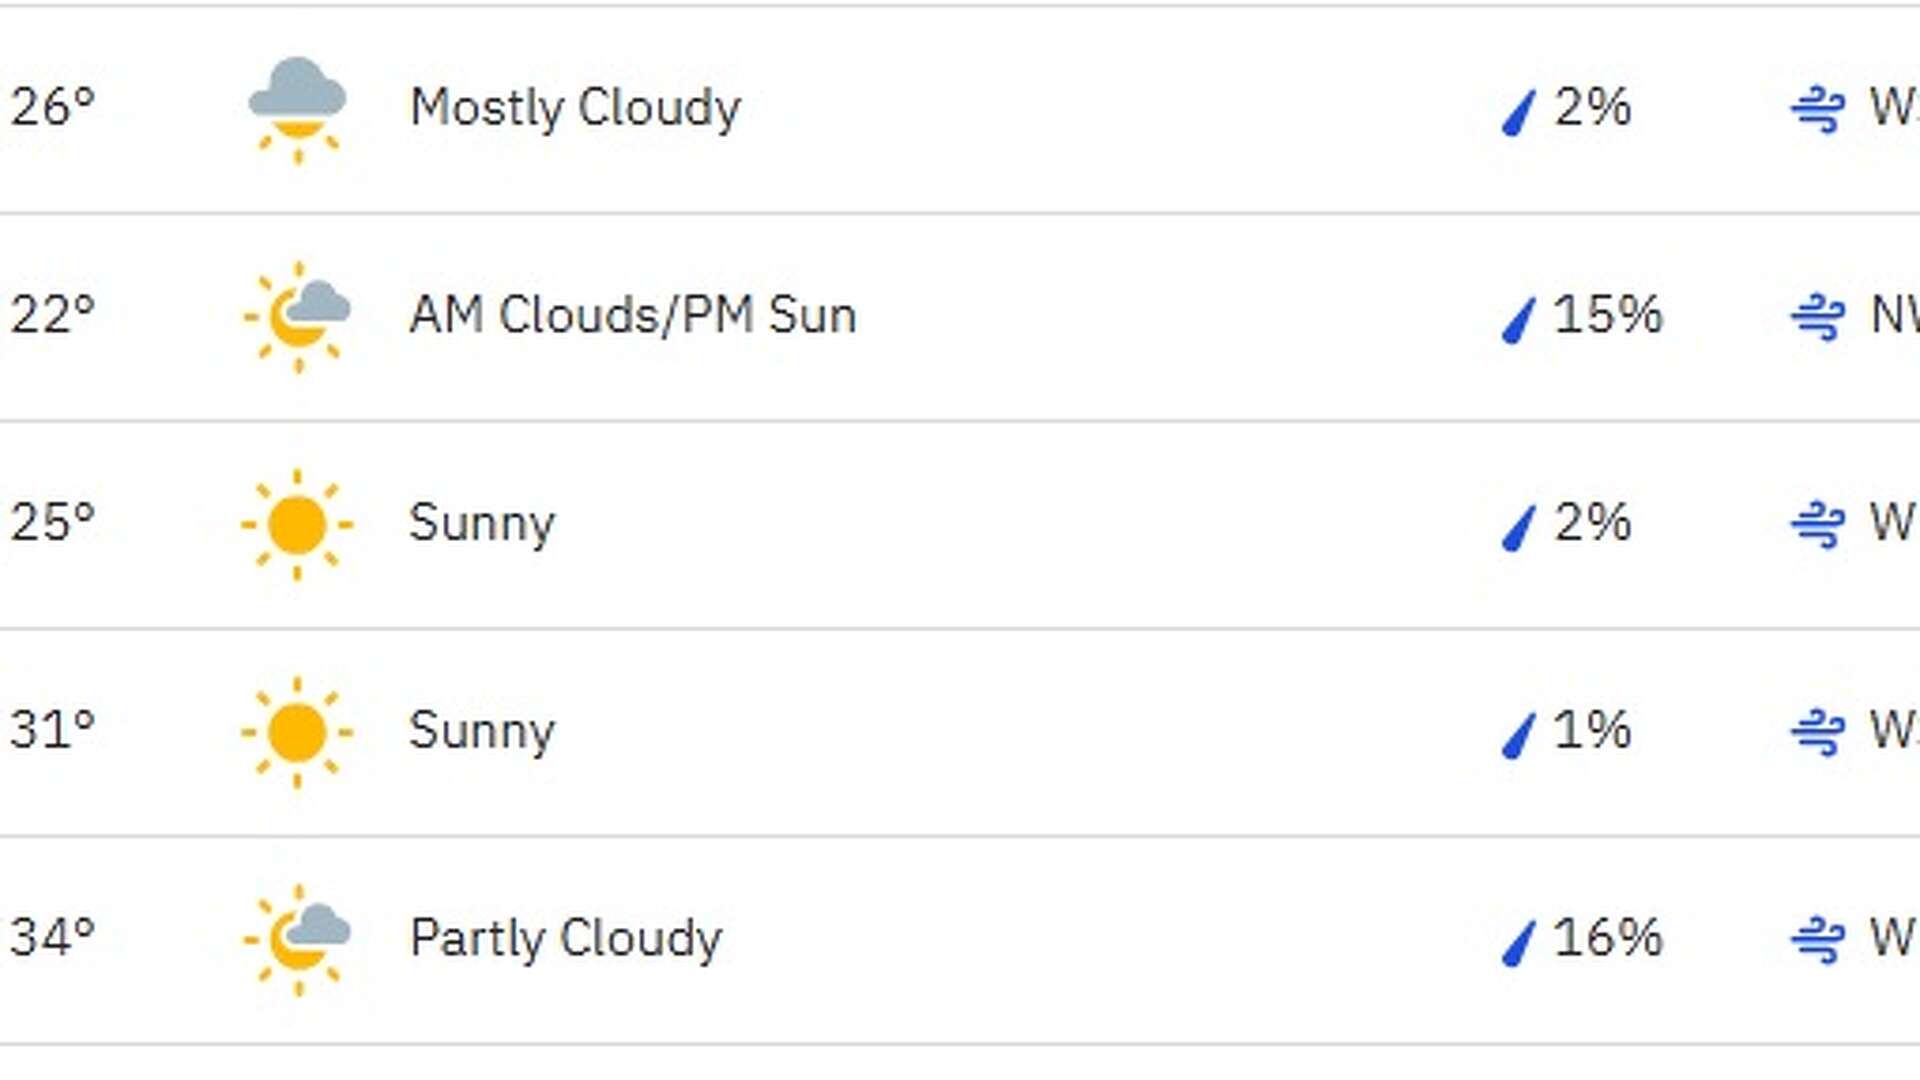Click the wind icon in the 26° row
This screenshot has height=1080, width=1920.
[x=1817, y=109]
